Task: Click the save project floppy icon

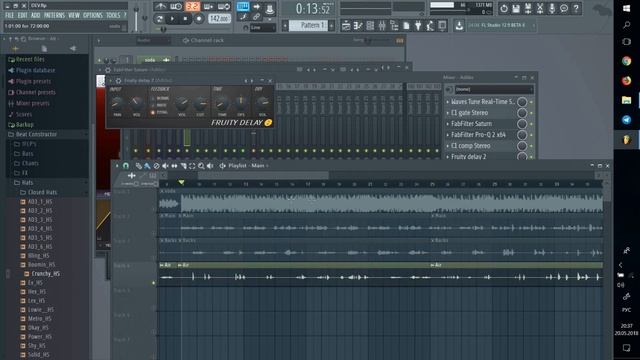Action: tap(516, 8)
